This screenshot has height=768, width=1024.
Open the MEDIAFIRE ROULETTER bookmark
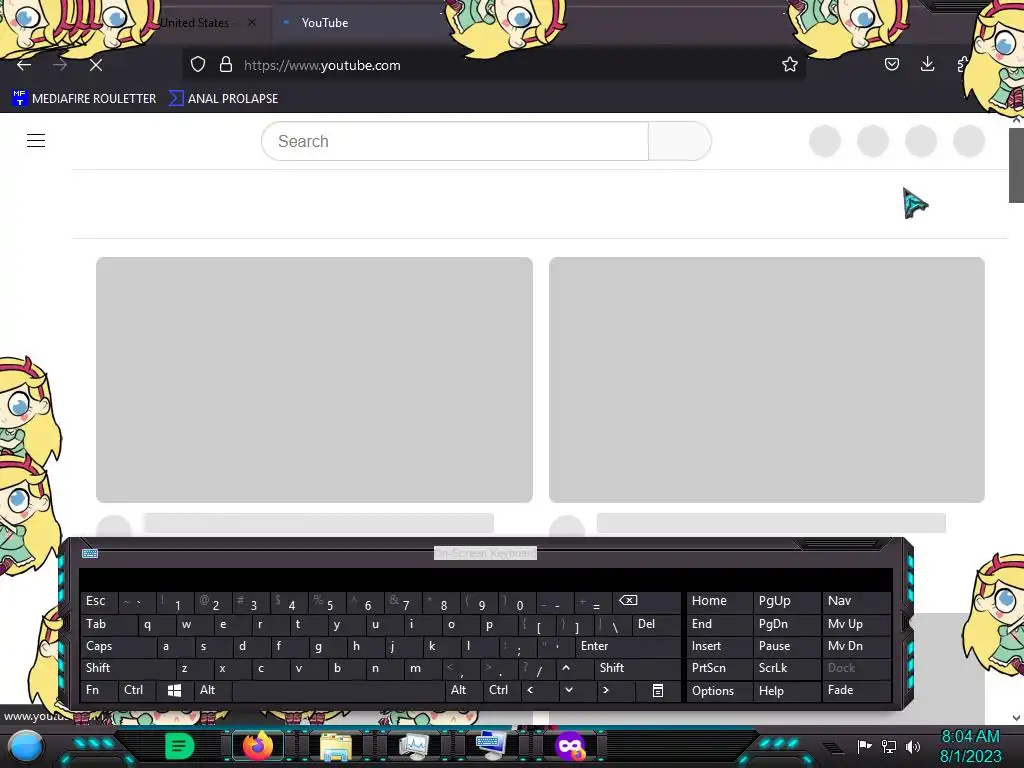[84, 99]
